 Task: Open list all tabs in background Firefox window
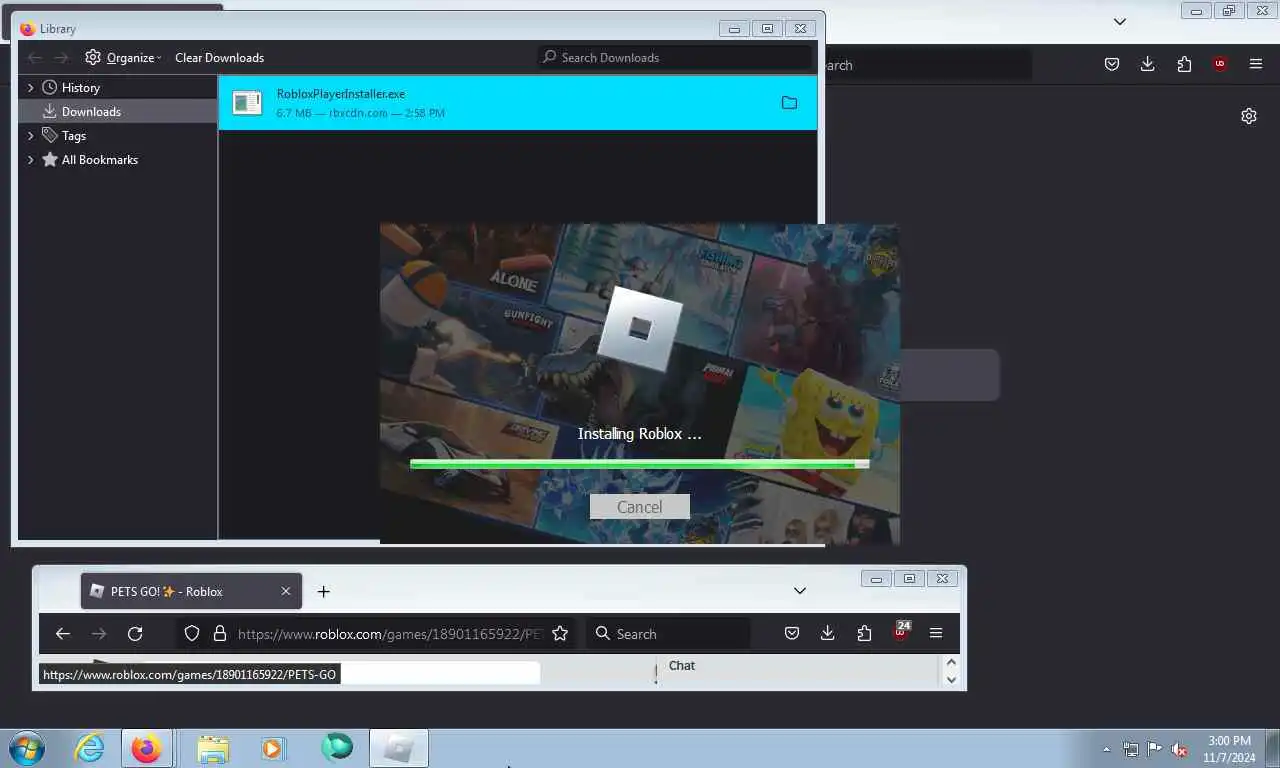point(1120,21)
